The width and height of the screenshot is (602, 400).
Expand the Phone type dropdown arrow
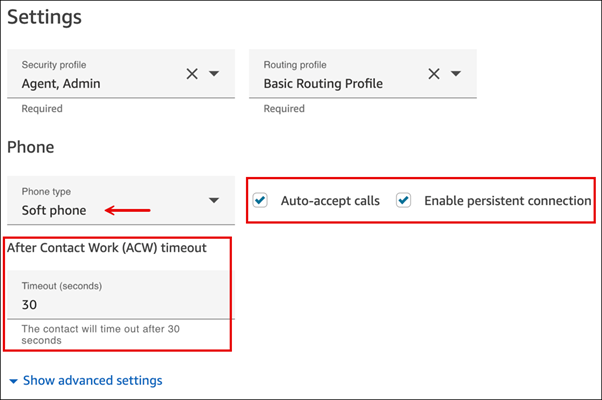[x=214, y=201]
